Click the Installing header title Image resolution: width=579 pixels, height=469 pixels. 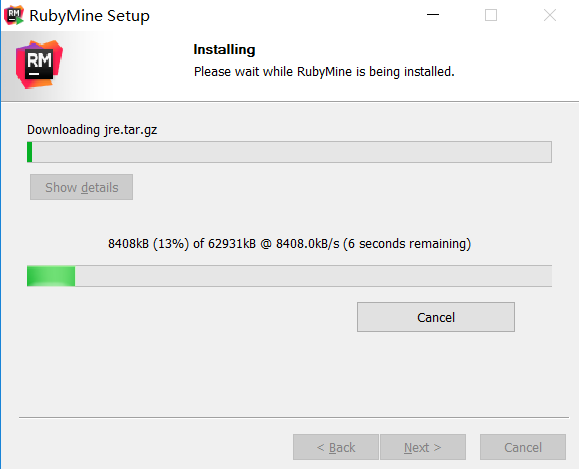click(x=224, y=49)
